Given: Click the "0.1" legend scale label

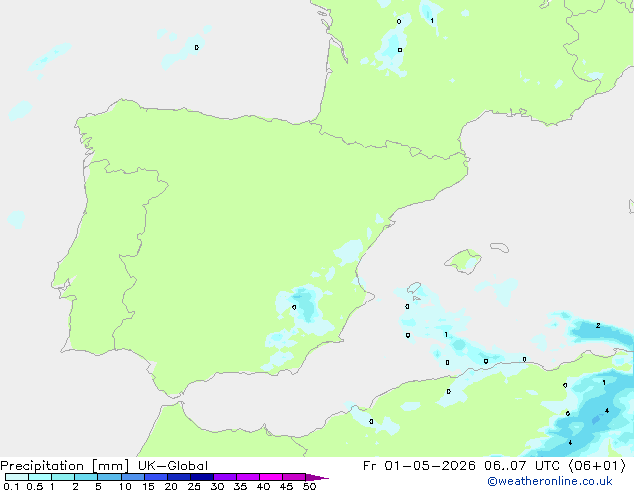Looking at the screenshot, I should tap(11, 486).
